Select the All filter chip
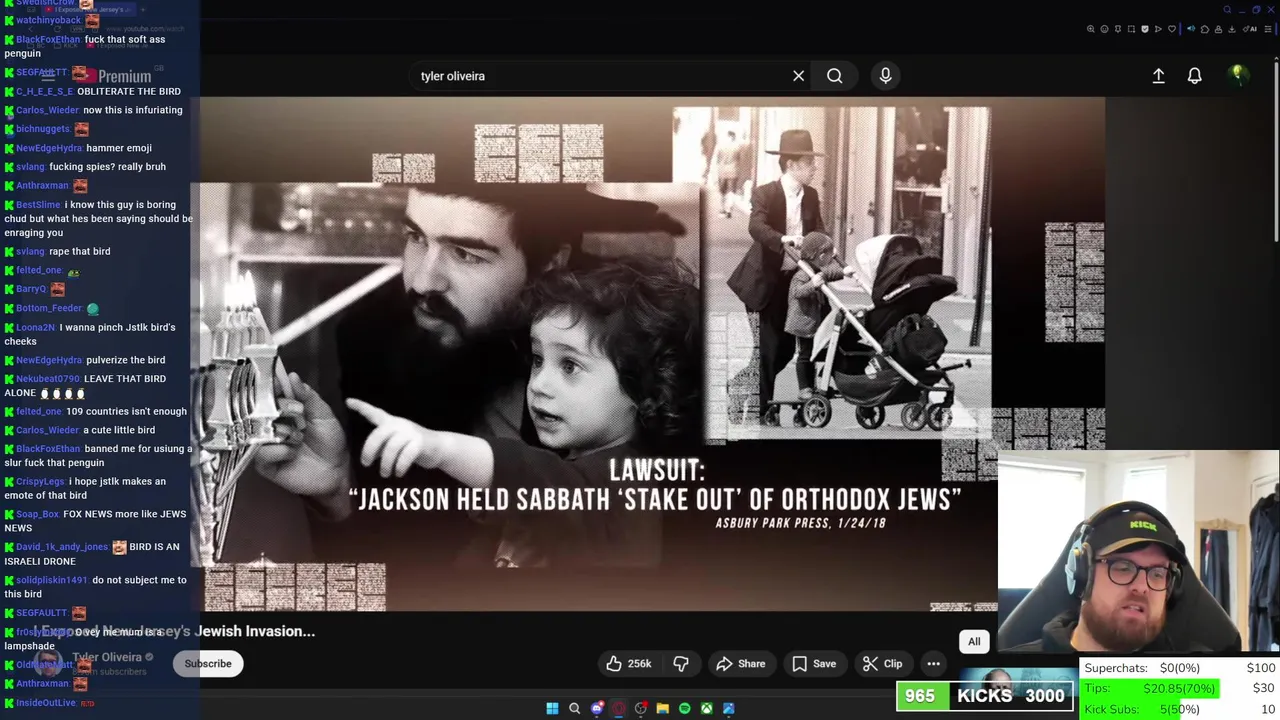1280x720 pixels. pos(974,642)
